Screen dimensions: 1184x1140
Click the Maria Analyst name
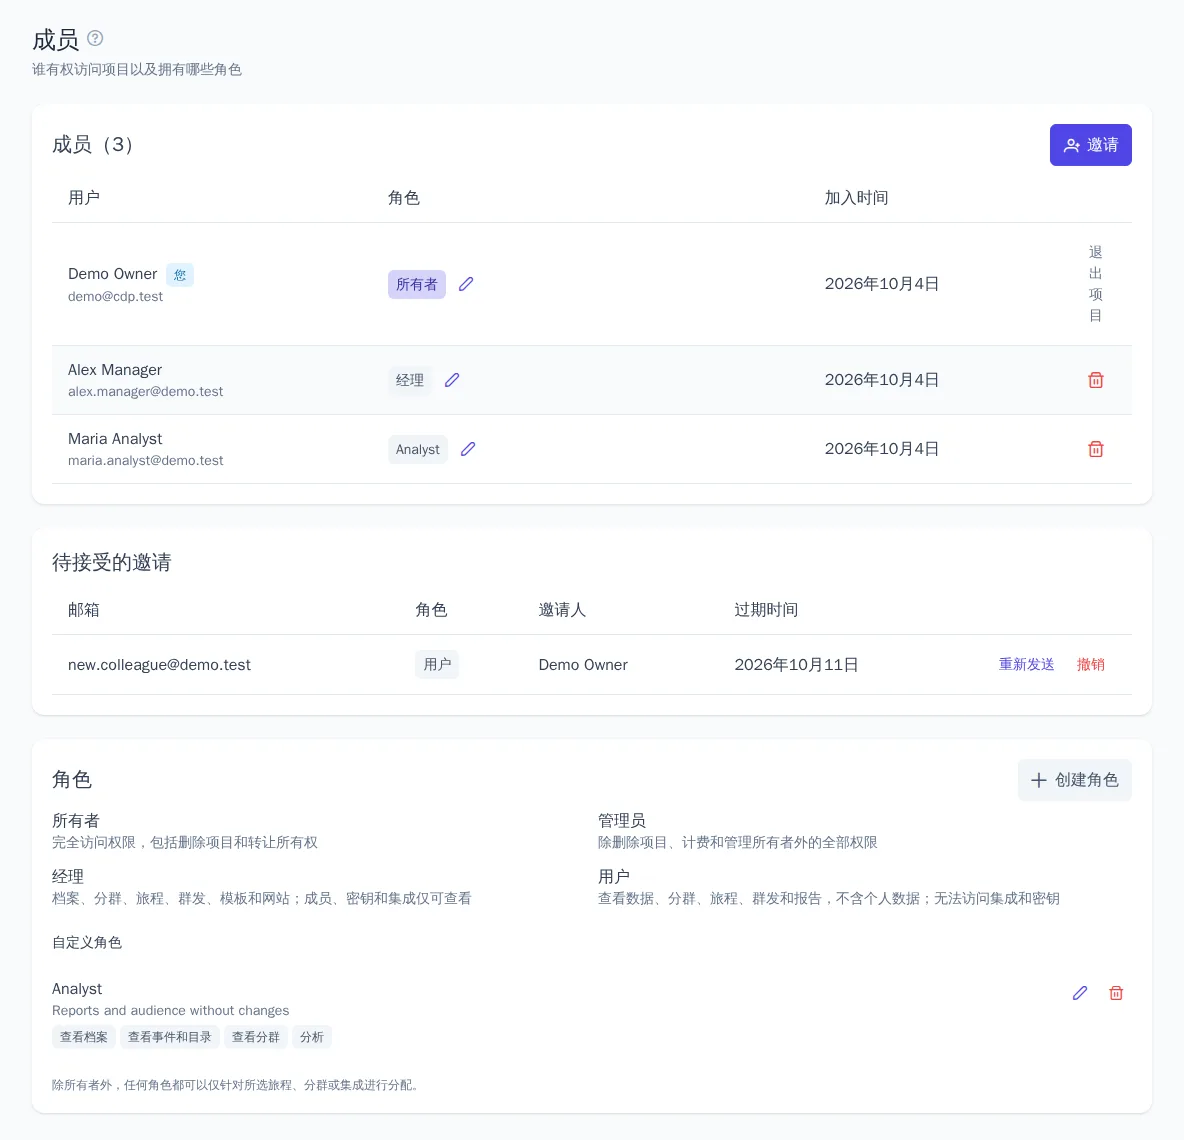click(x=115, y=439)
